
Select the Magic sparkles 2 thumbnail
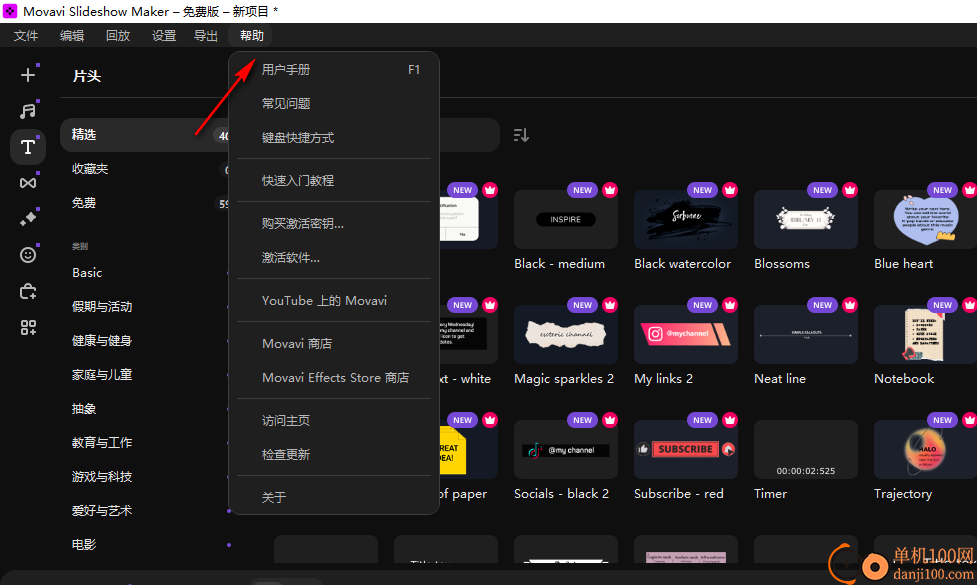[566, 335]
